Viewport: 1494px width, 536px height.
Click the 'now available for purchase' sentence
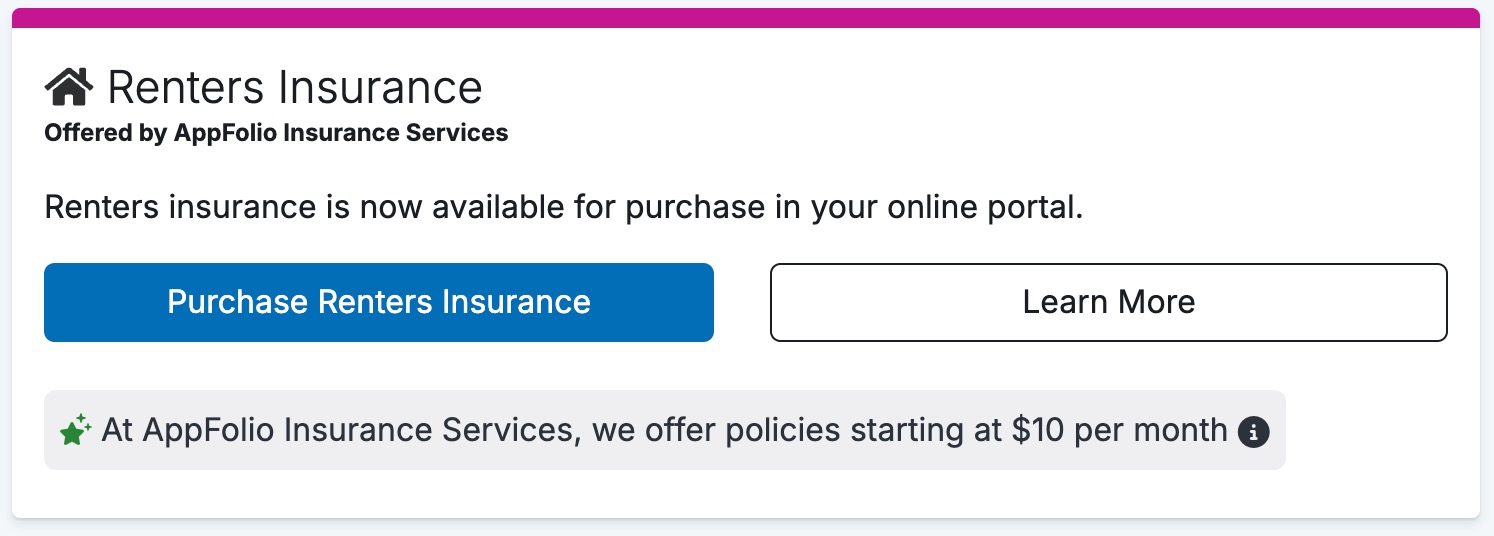pos(564,208)
